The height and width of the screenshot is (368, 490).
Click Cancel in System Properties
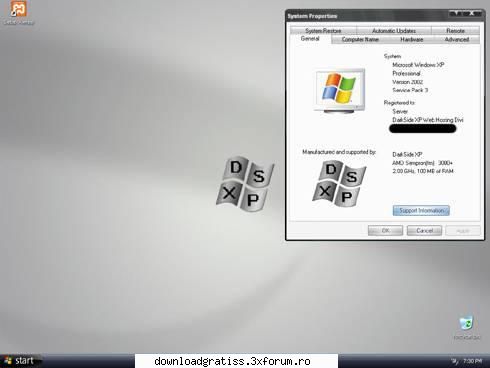pyautogui.click(x=424, y=231)
